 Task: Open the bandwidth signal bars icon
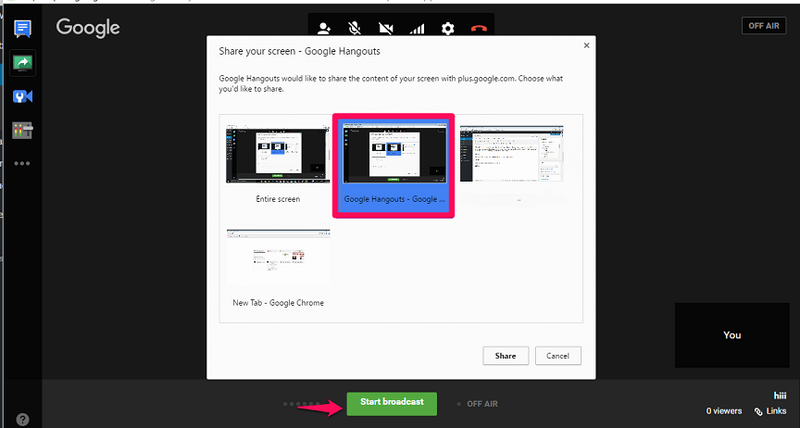(417, 29)
